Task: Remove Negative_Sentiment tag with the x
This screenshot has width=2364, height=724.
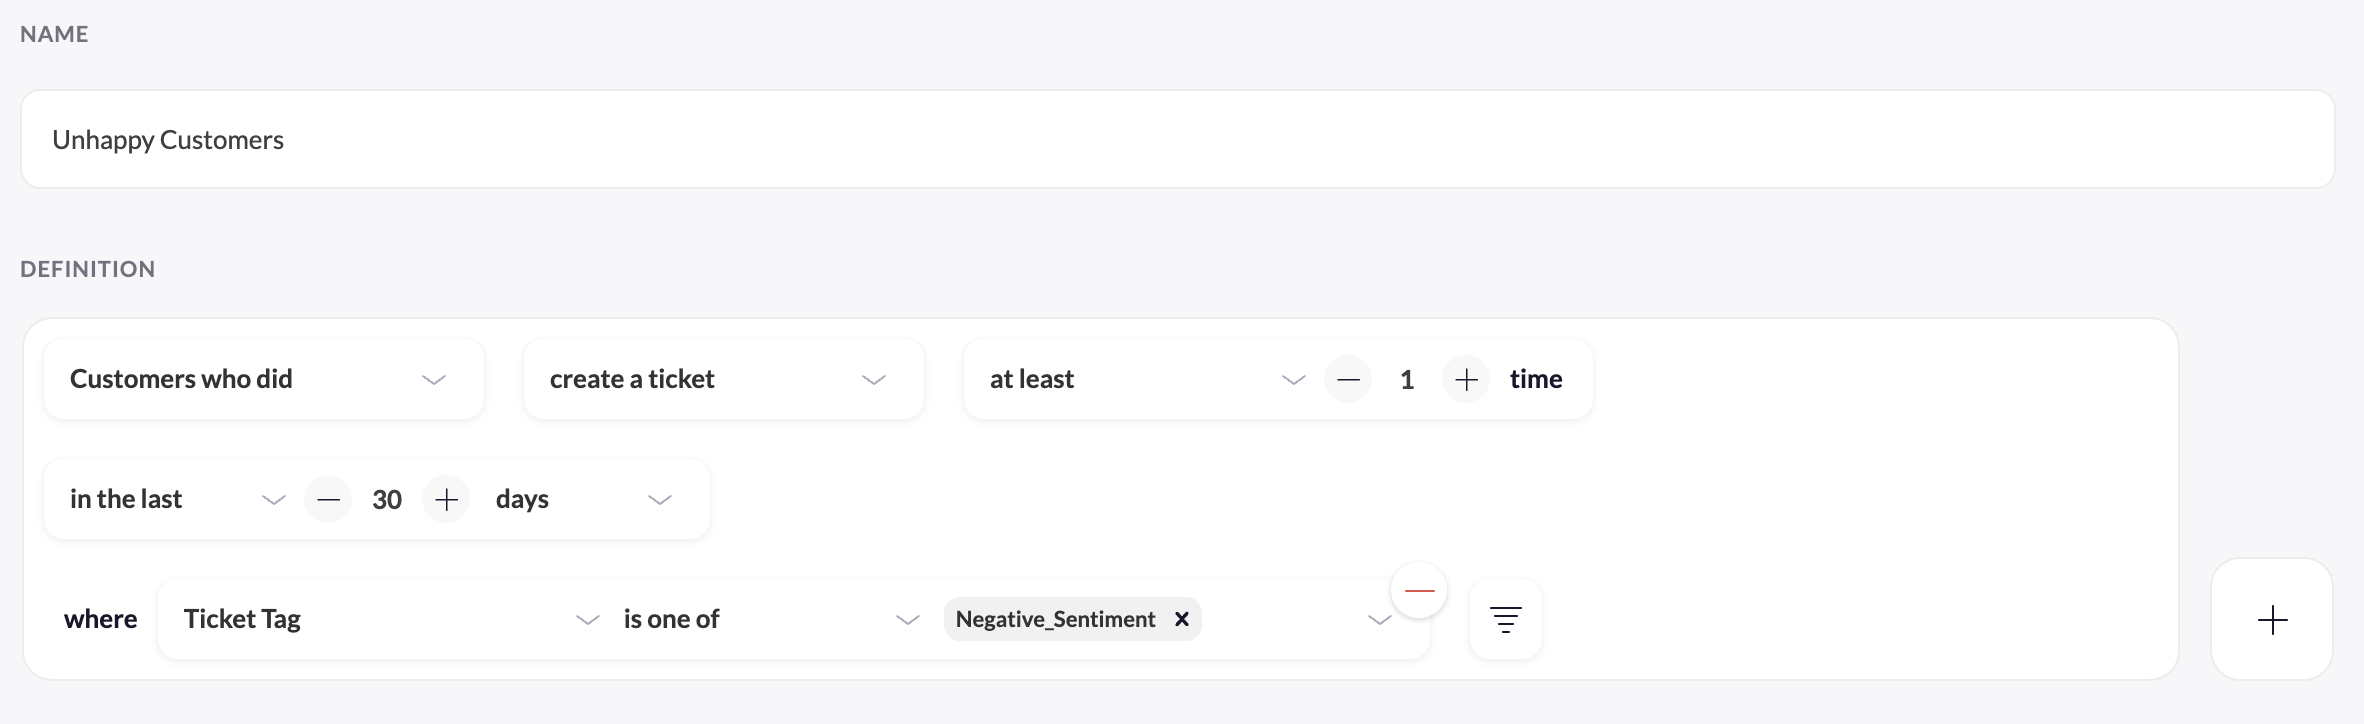Action: pos(1182,619)
